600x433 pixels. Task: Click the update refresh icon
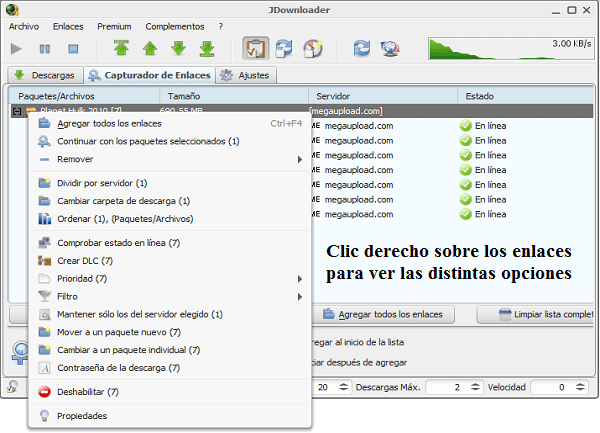(362, 49)
